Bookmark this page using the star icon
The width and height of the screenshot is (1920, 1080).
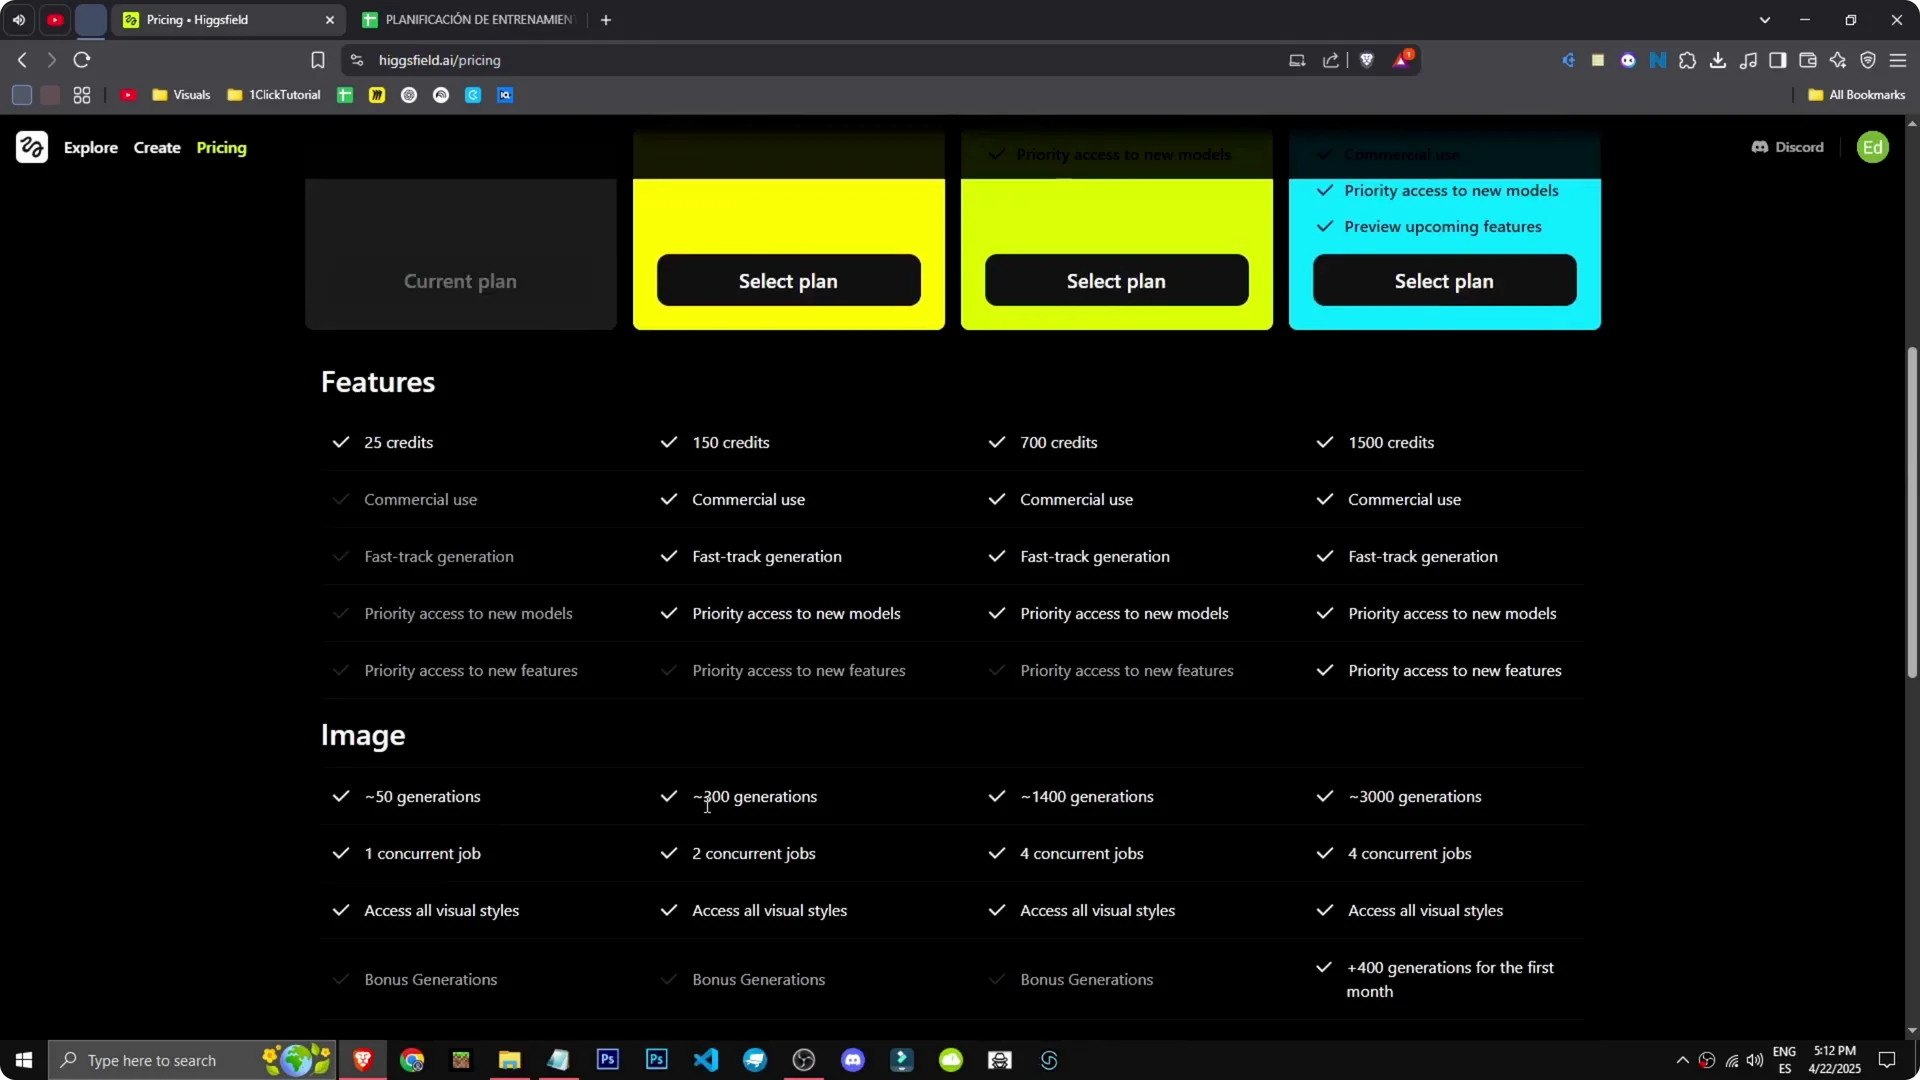point(317,60)
